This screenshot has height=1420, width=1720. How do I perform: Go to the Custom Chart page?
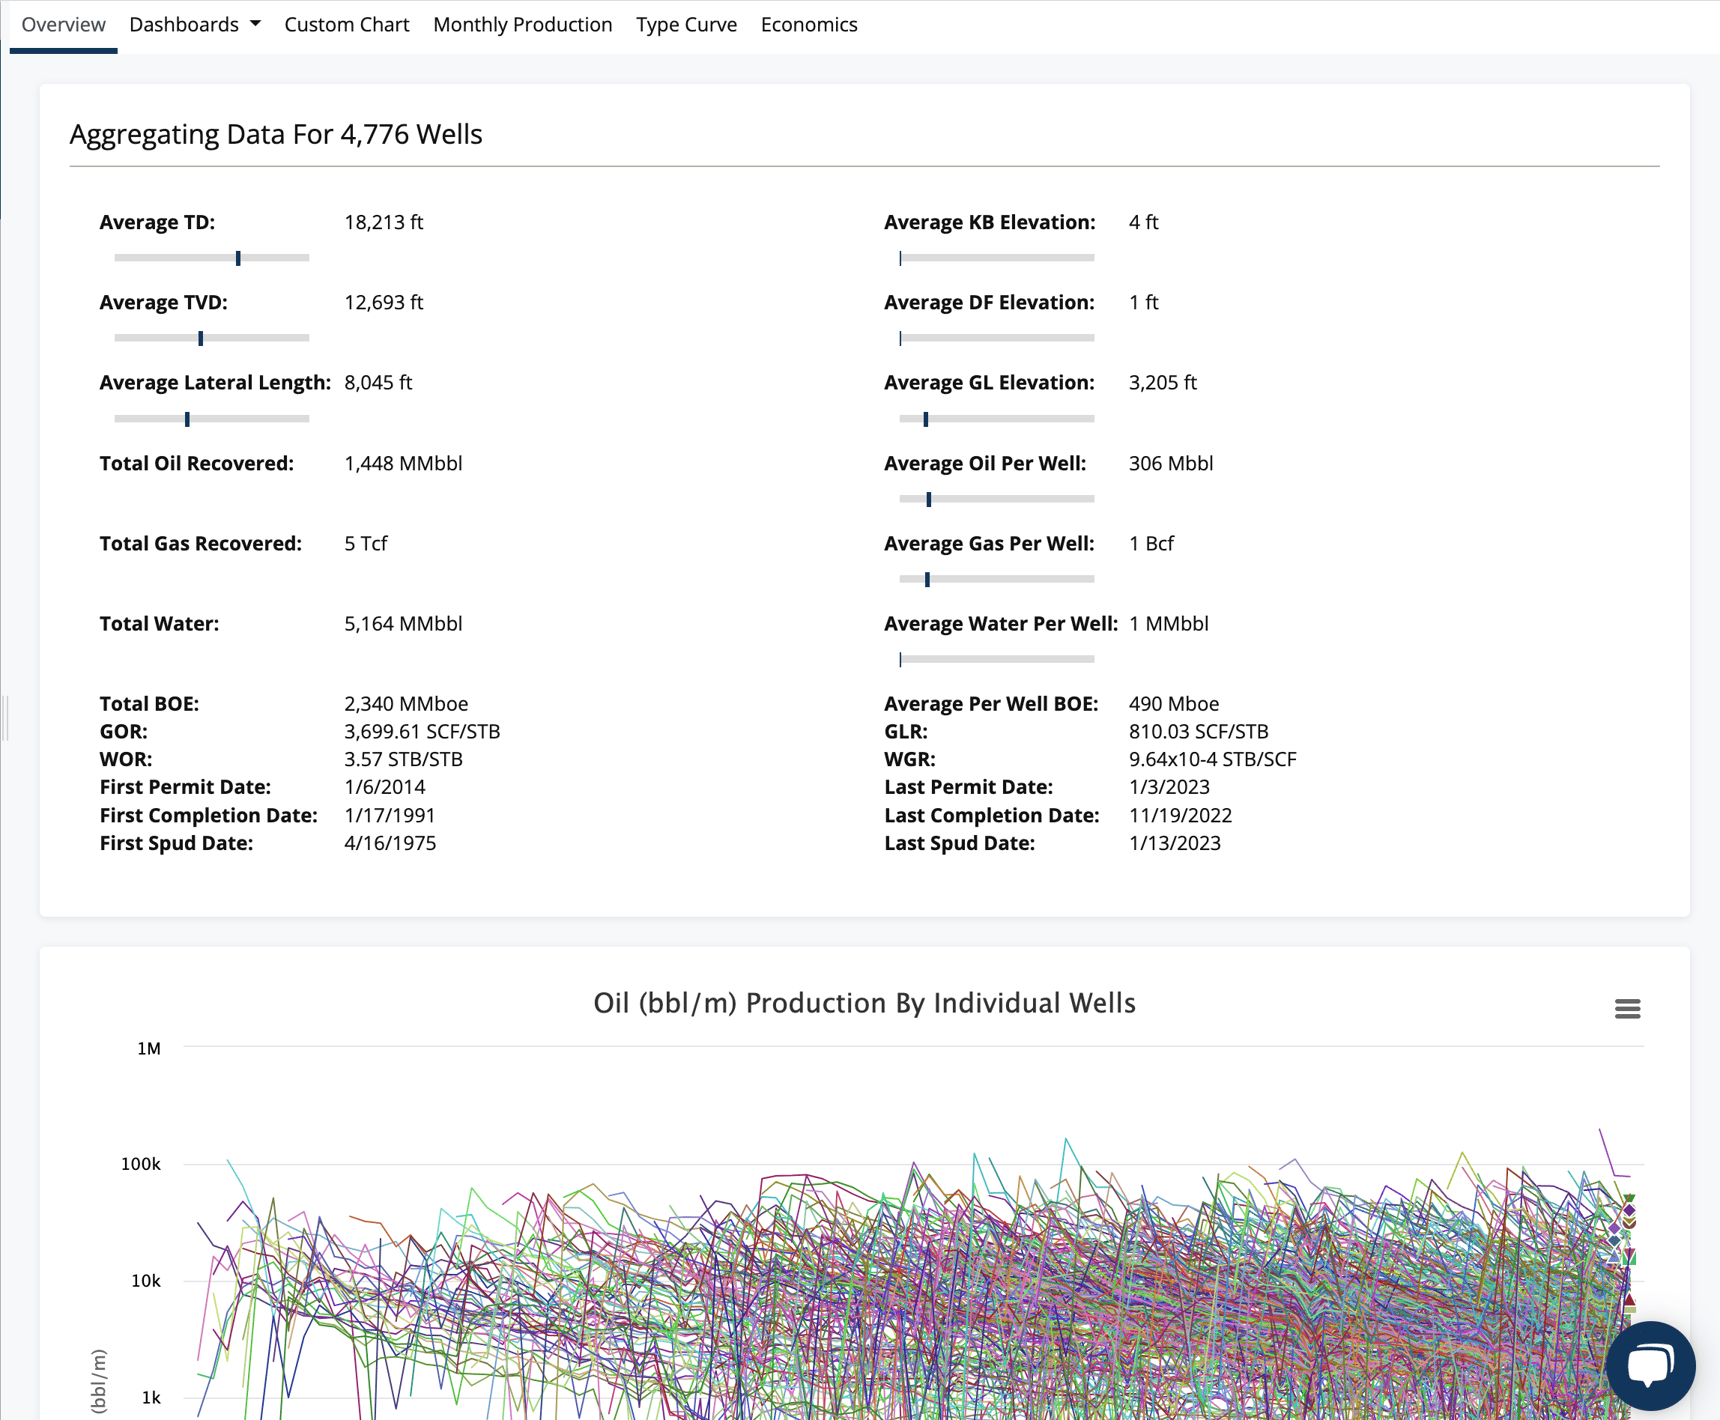click(x=346, y=24)
